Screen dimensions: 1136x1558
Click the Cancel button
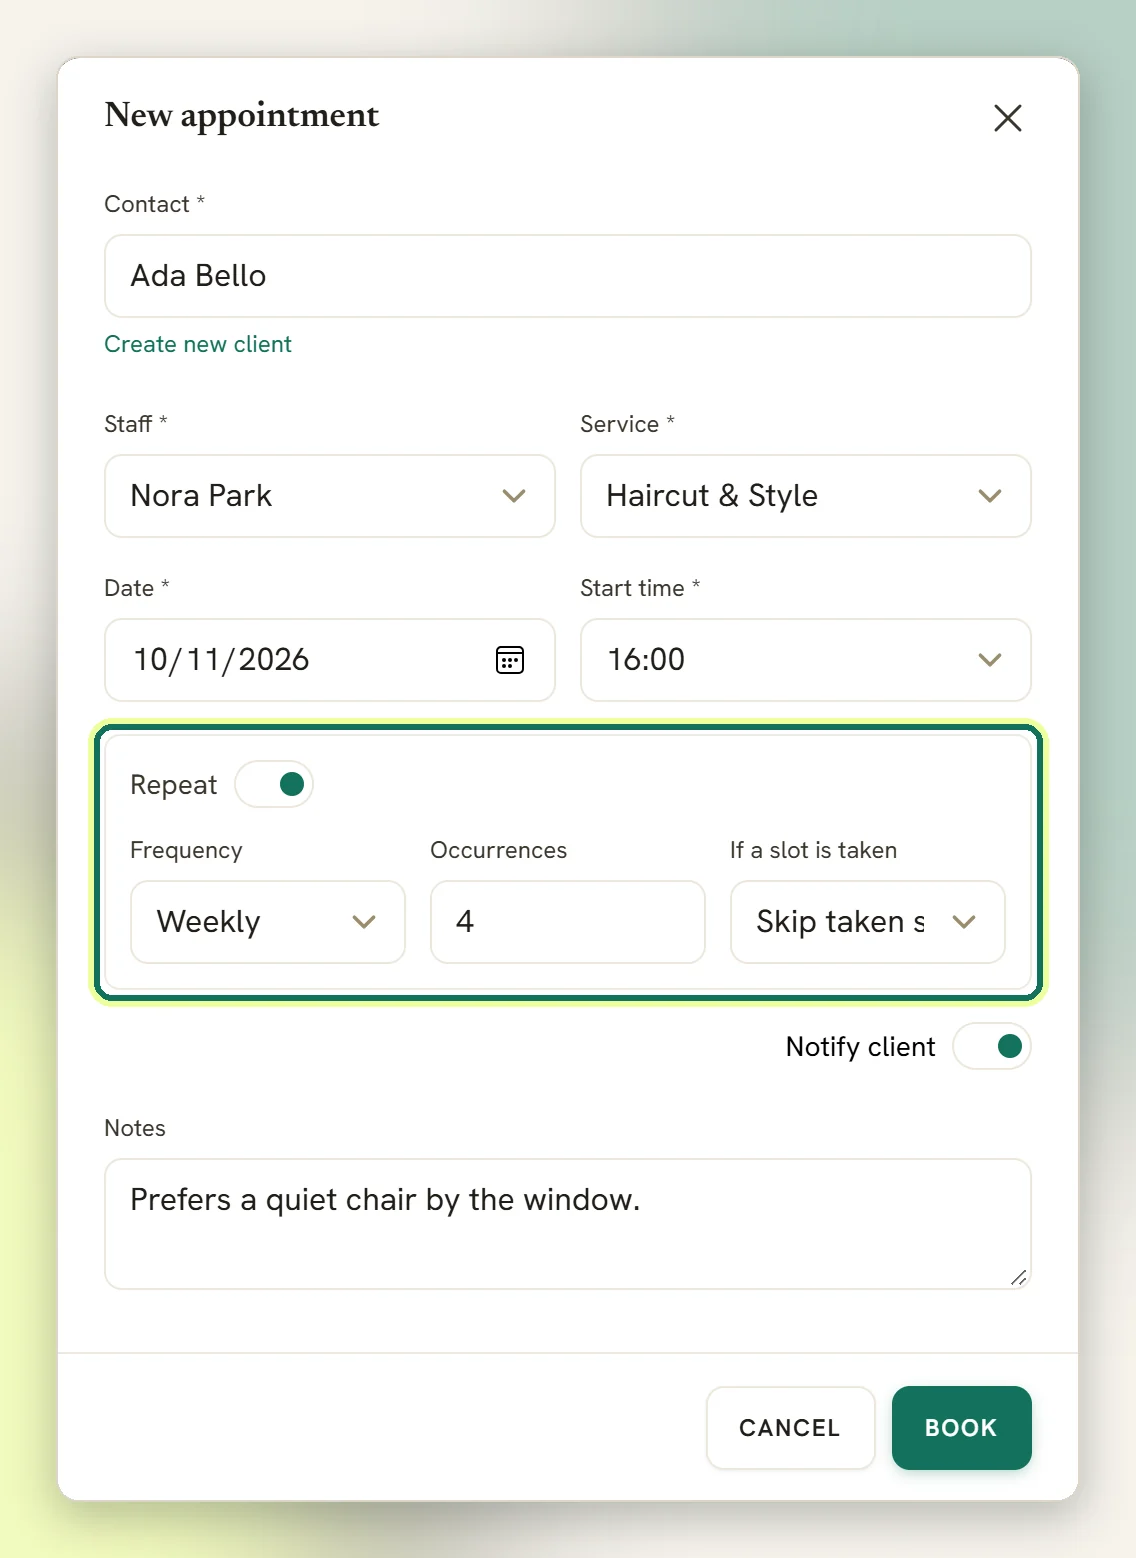tap(791, 1428)
